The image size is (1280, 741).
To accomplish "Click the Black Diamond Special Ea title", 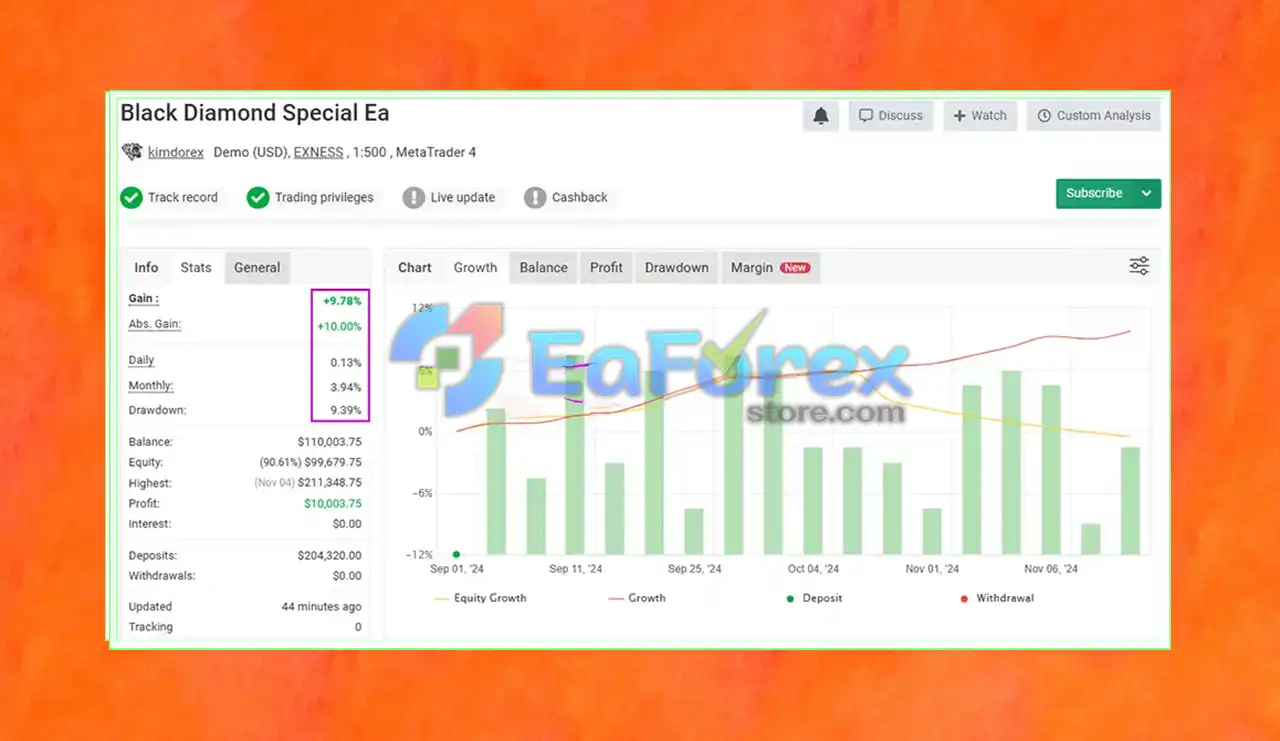I will pyautogui.click(x=255, y=113).
